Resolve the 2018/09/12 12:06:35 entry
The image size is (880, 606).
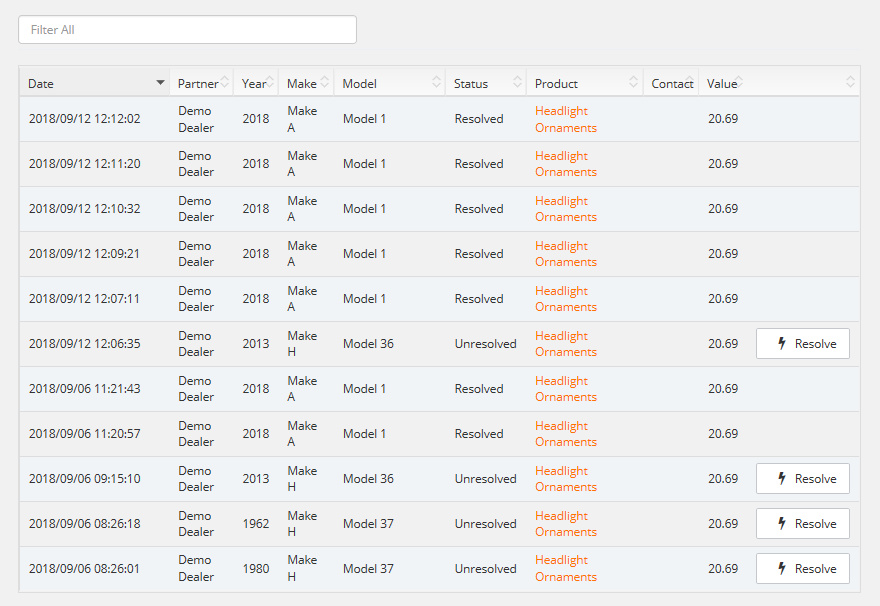(x=803, y=343)
